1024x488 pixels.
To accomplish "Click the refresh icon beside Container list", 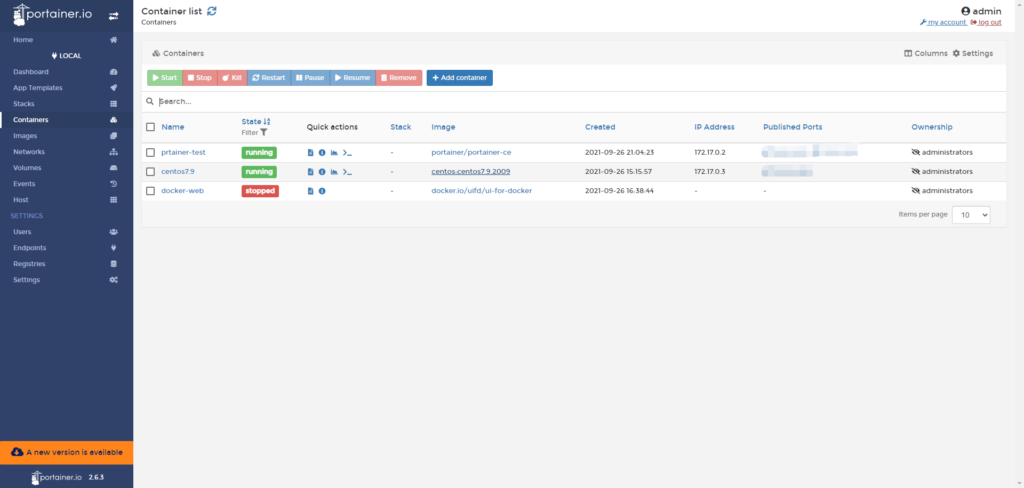I will click(x=212, y=10).
